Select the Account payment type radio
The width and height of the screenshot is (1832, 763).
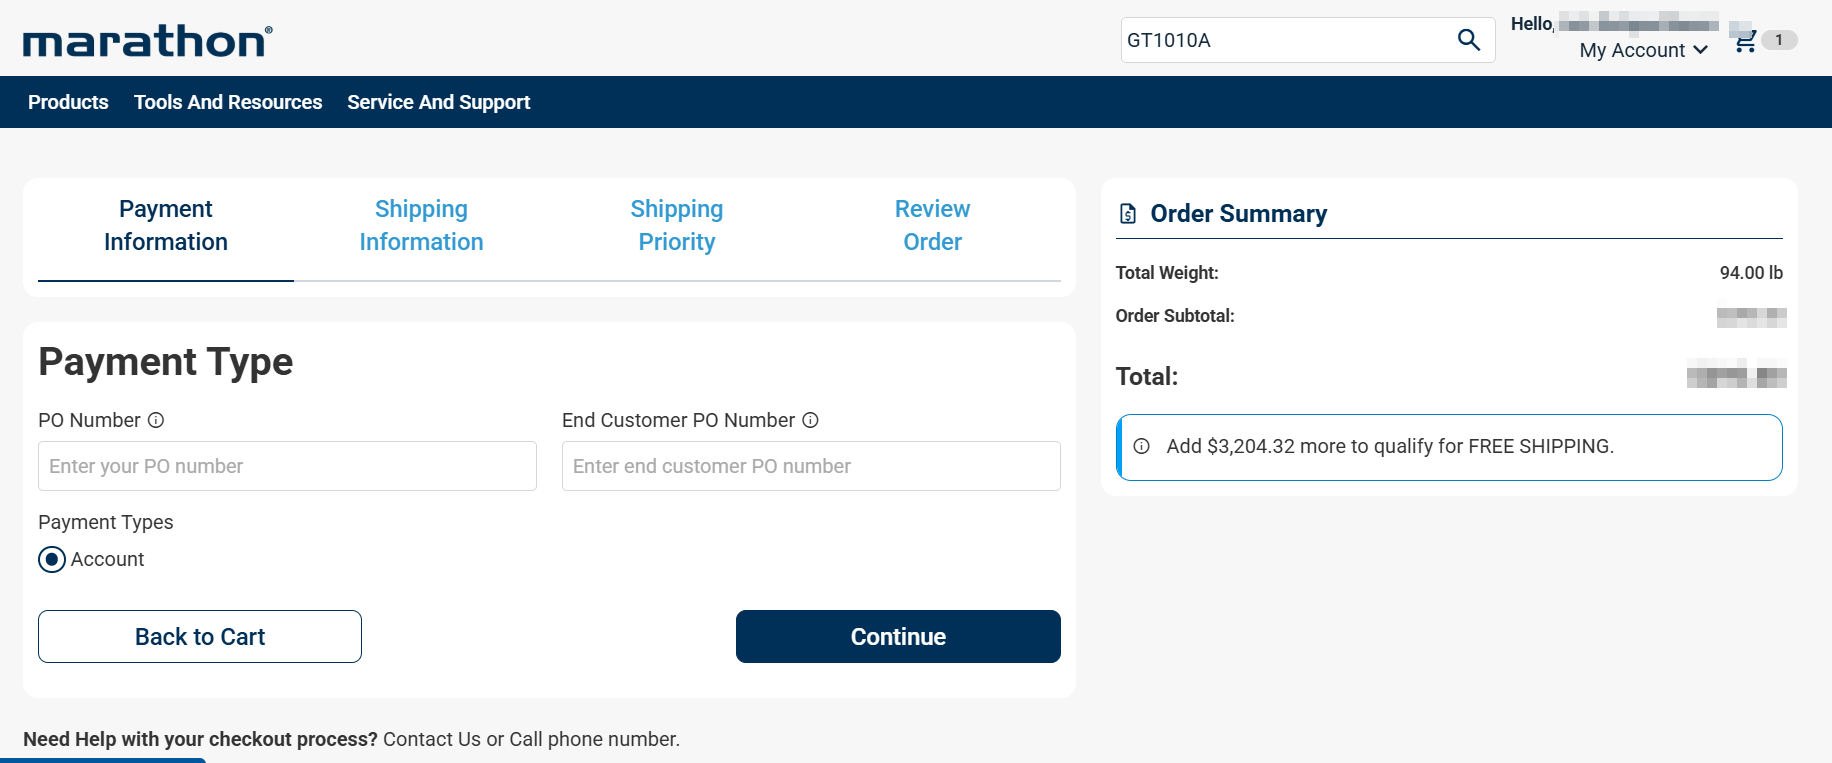pyautogui.click(x=52, y=560)
